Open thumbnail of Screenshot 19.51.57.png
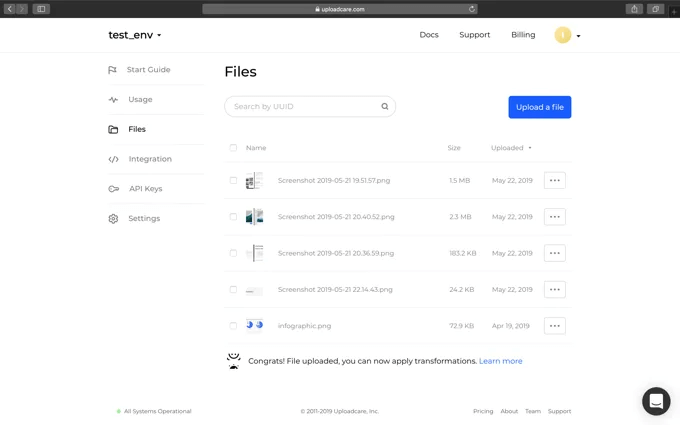This screenshot has width=680, height=425. click(255, 180)
